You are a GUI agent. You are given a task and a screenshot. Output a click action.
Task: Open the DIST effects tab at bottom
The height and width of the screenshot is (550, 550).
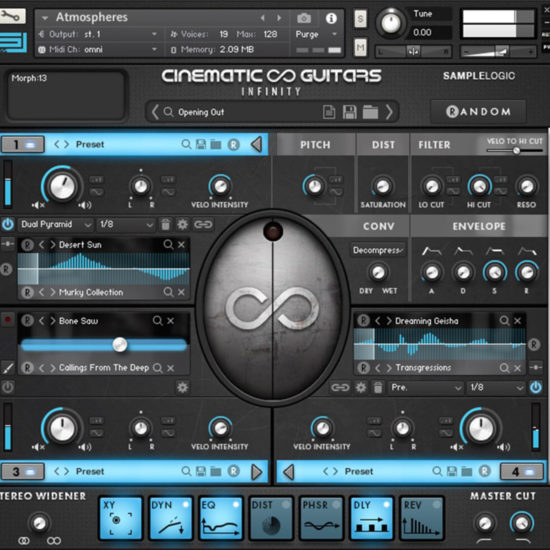pos(271,518)
